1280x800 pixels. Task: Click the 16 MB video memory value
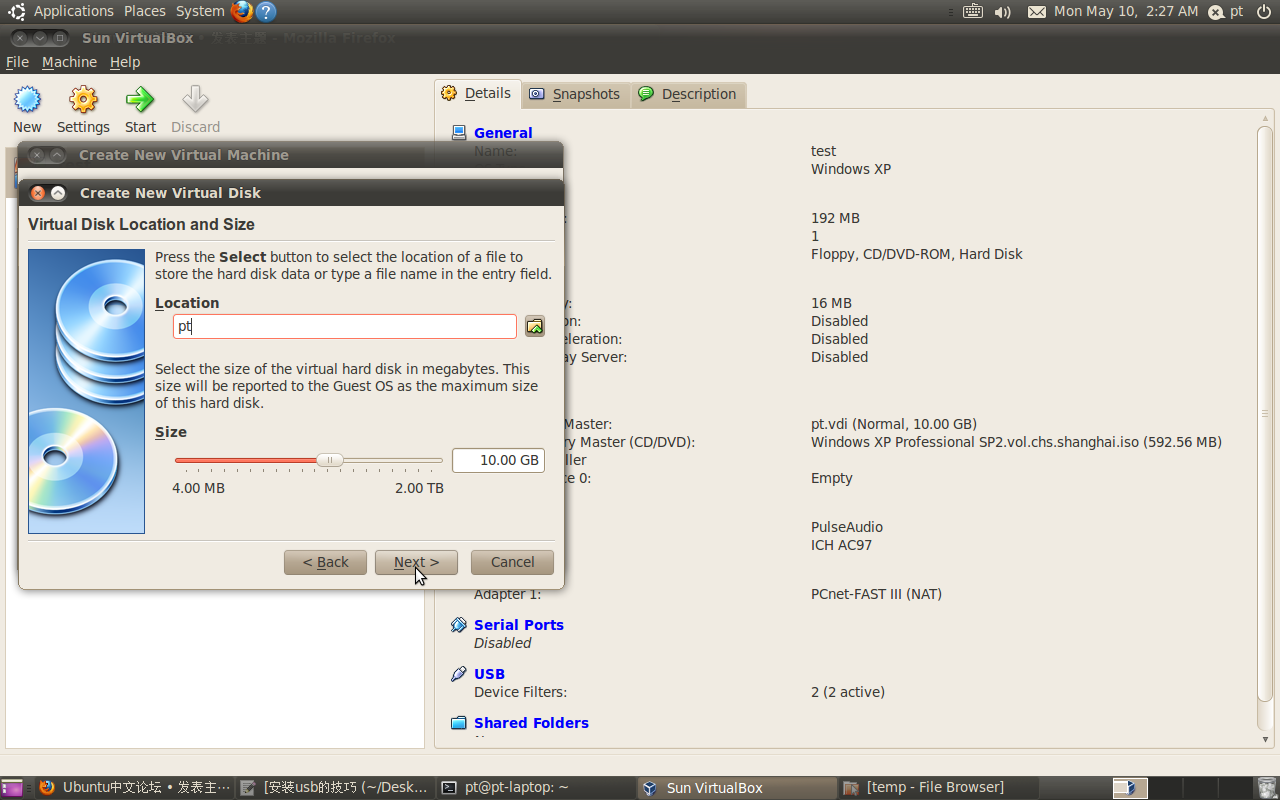pos(831,303)
